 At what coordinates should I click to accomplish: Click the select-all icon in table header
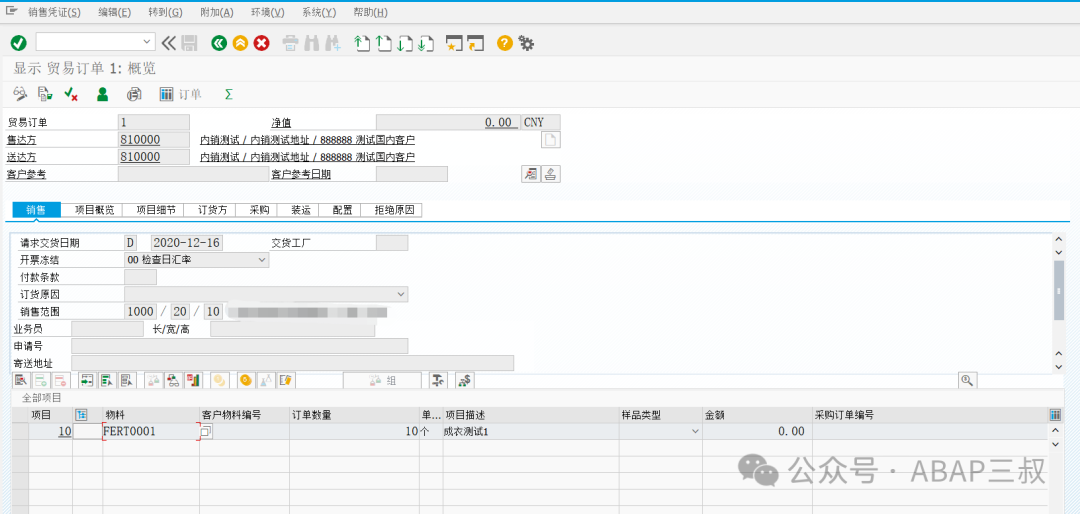[82, 415]
